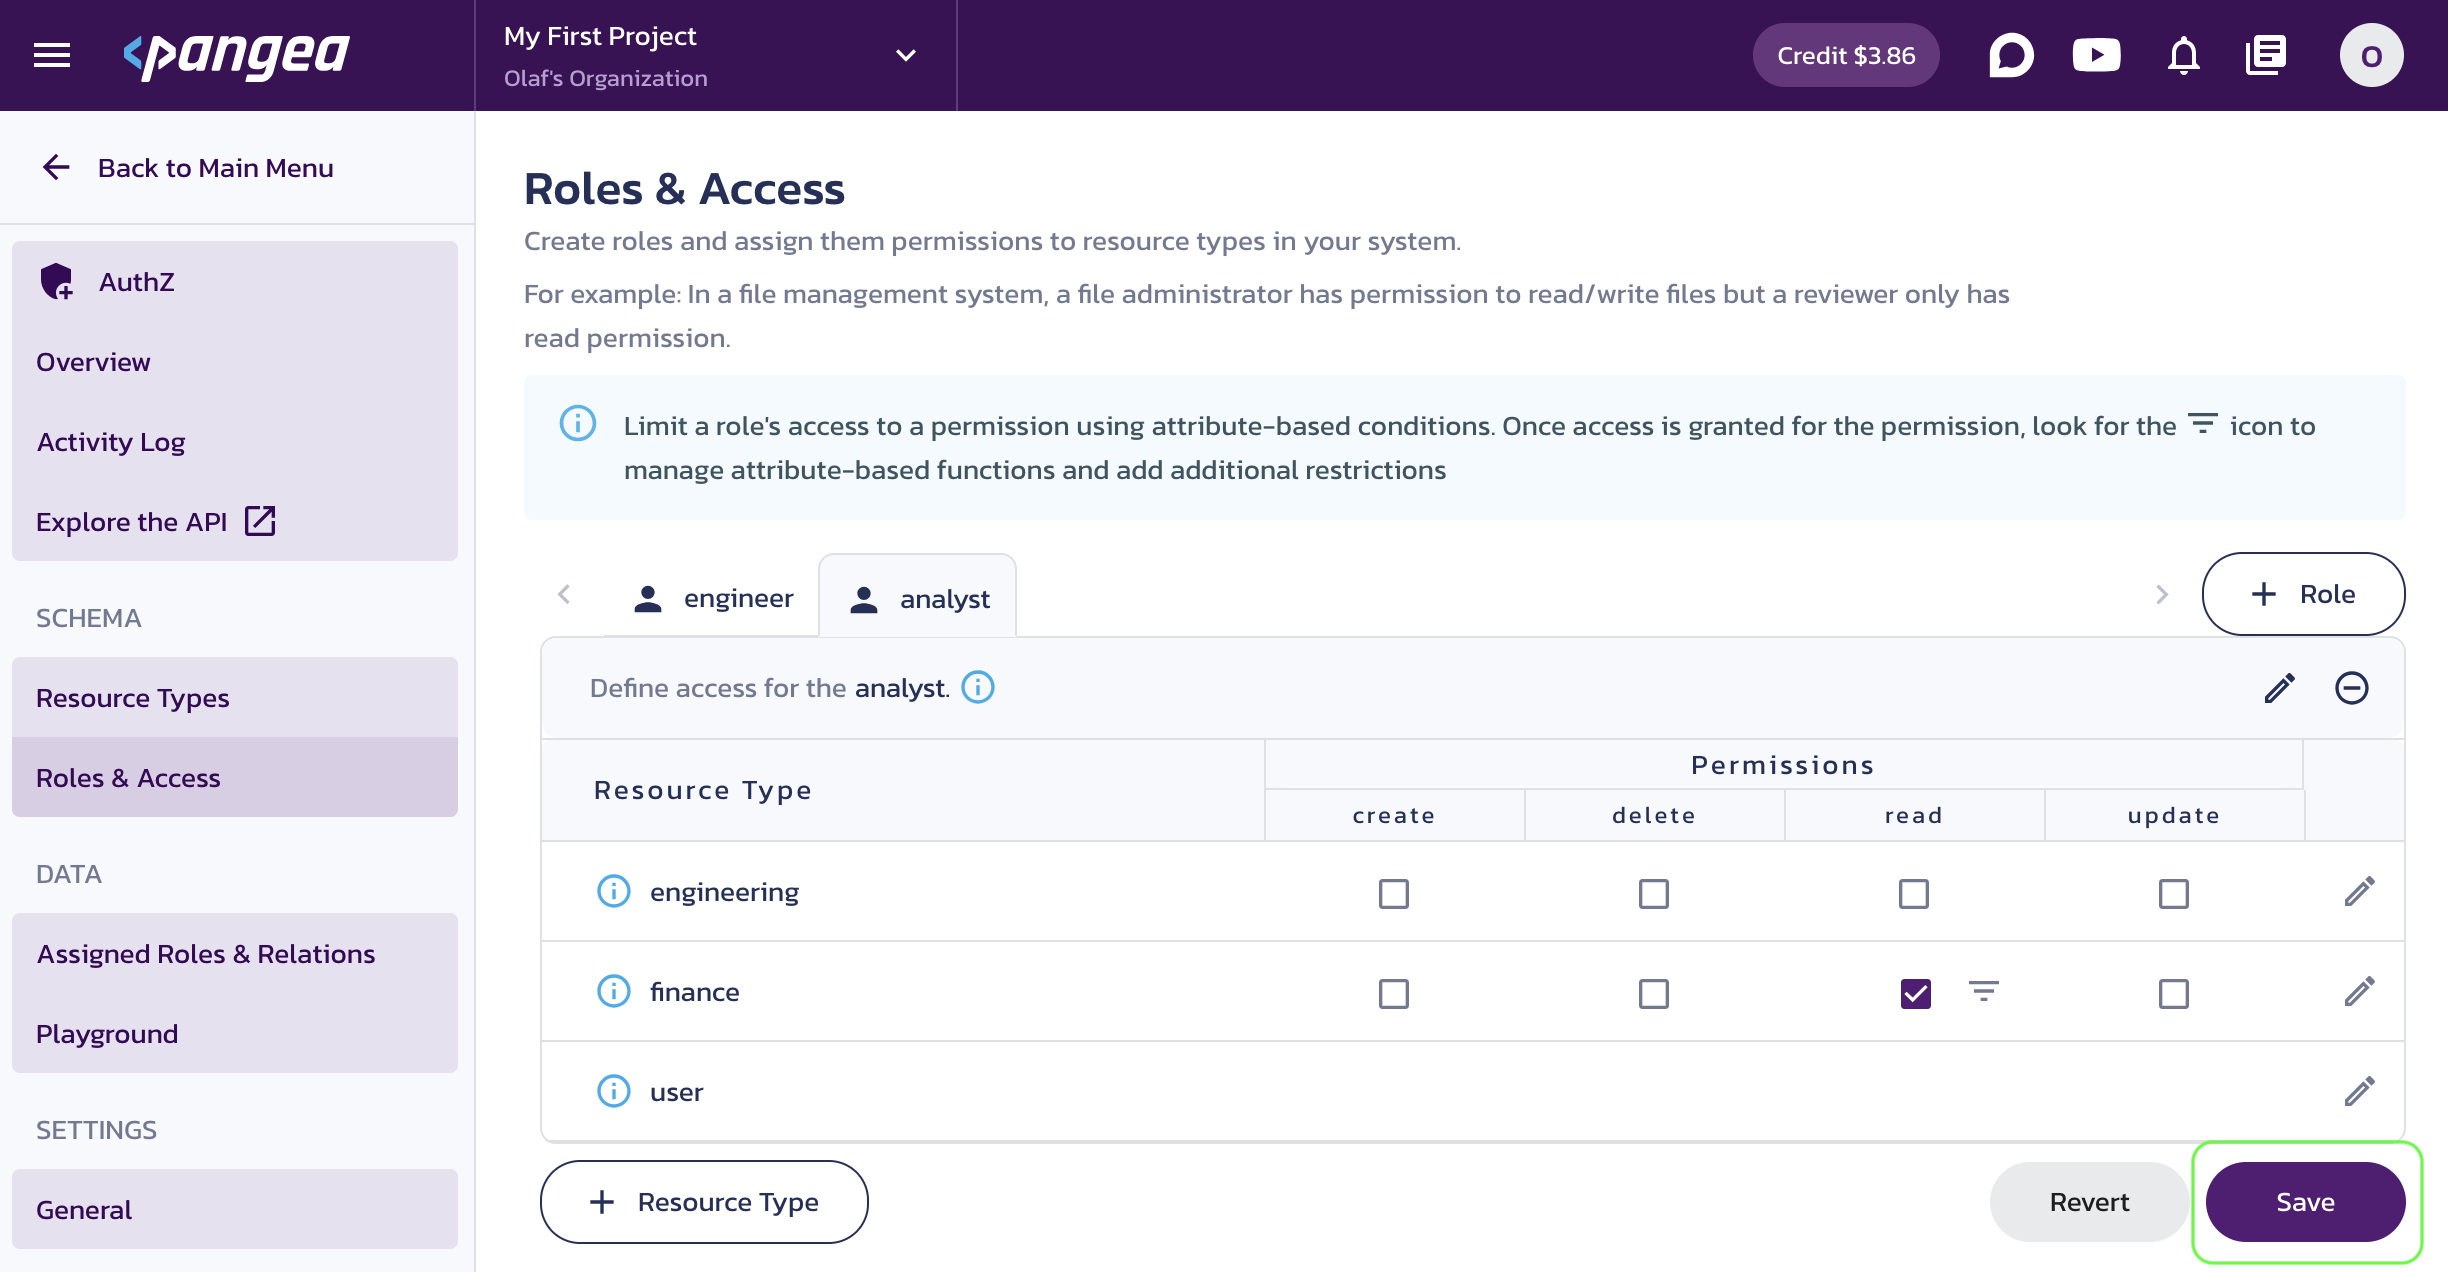Click the right chevron to scroll roles
This screenshot has height=1272, width=2448.
[x=2163, y=596]
